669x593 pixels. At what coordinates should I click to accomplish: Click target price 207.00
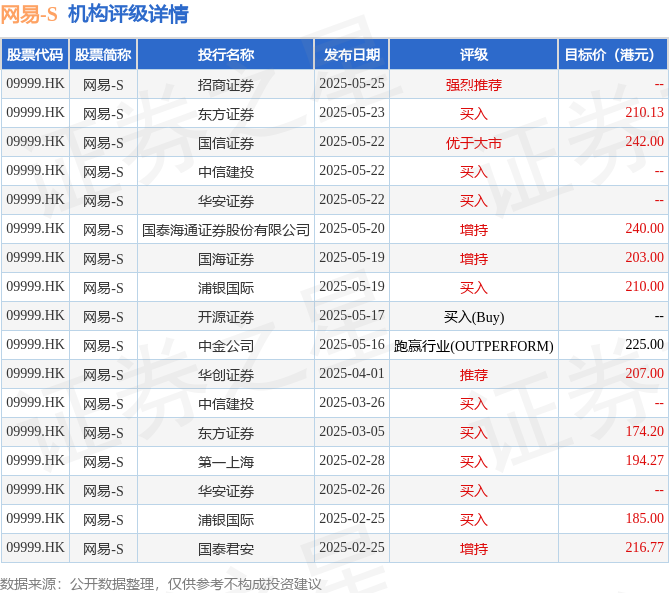click(644, 374)
